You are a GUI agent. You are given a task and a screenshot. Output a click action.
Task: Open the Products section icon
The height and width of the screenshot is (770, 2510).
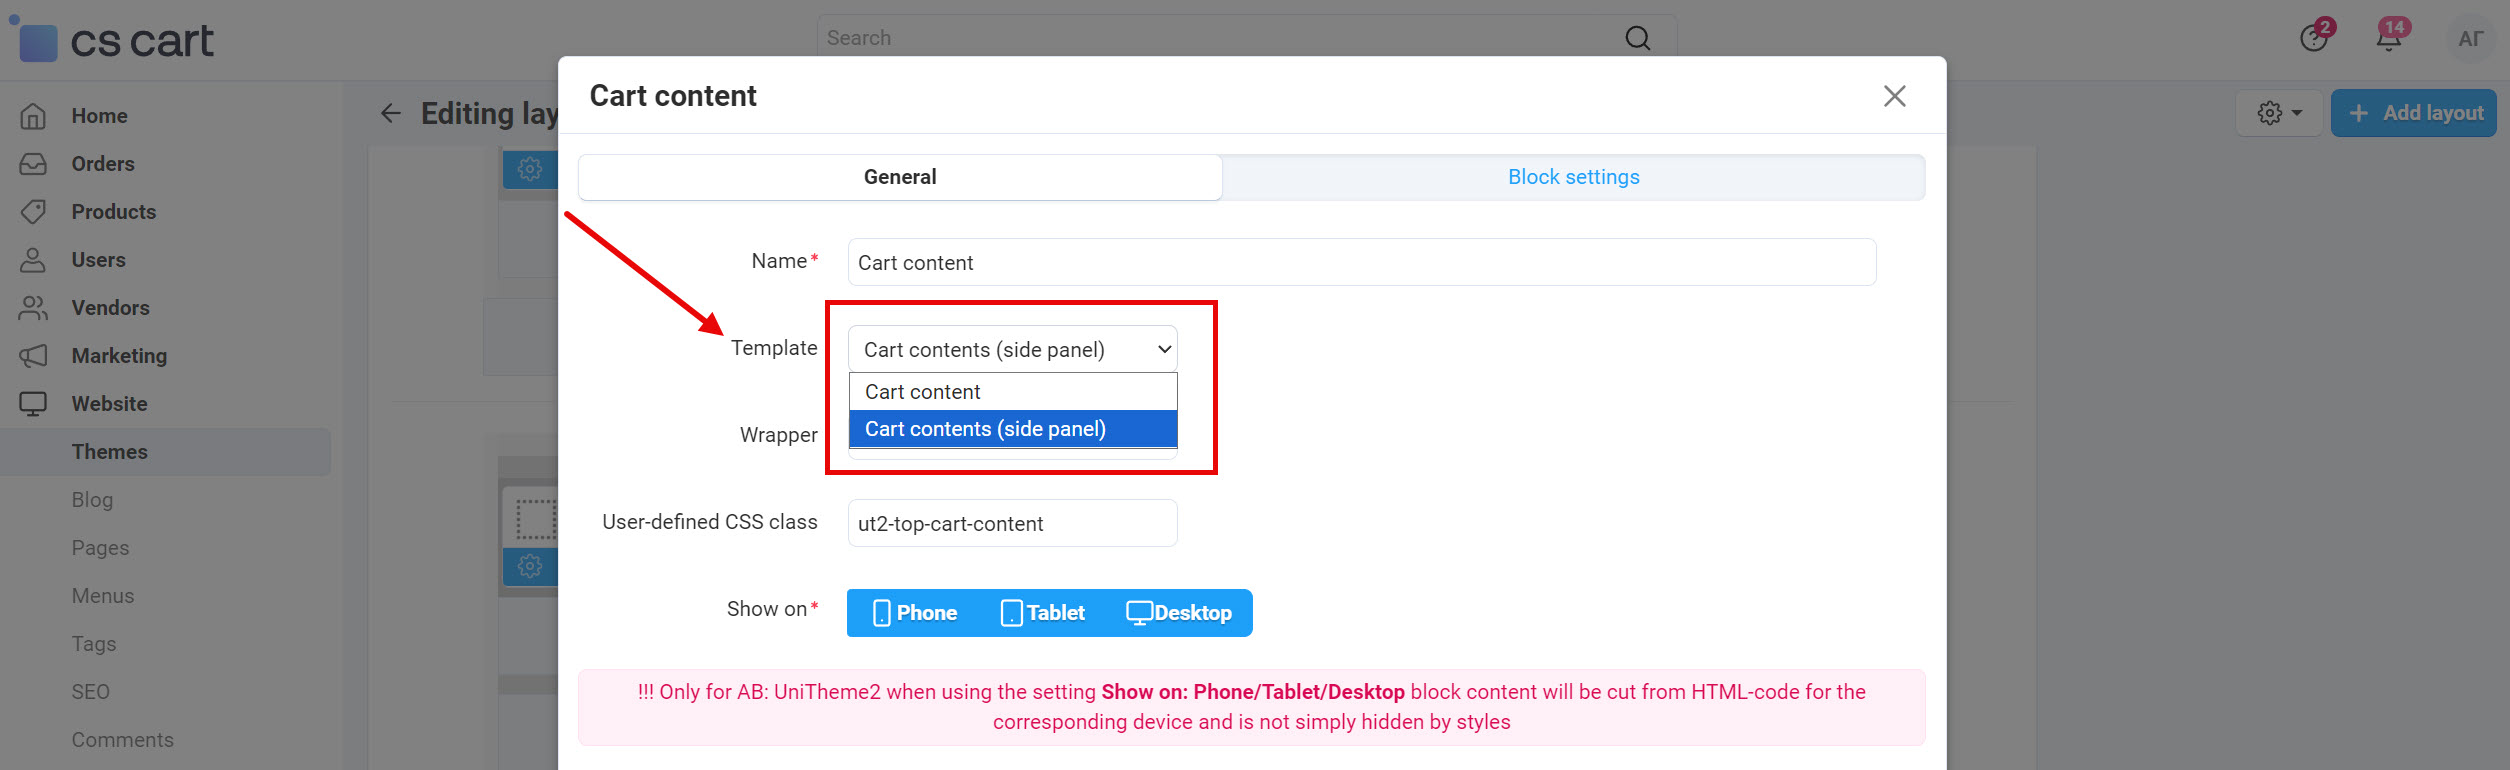[x=33, y=211]
